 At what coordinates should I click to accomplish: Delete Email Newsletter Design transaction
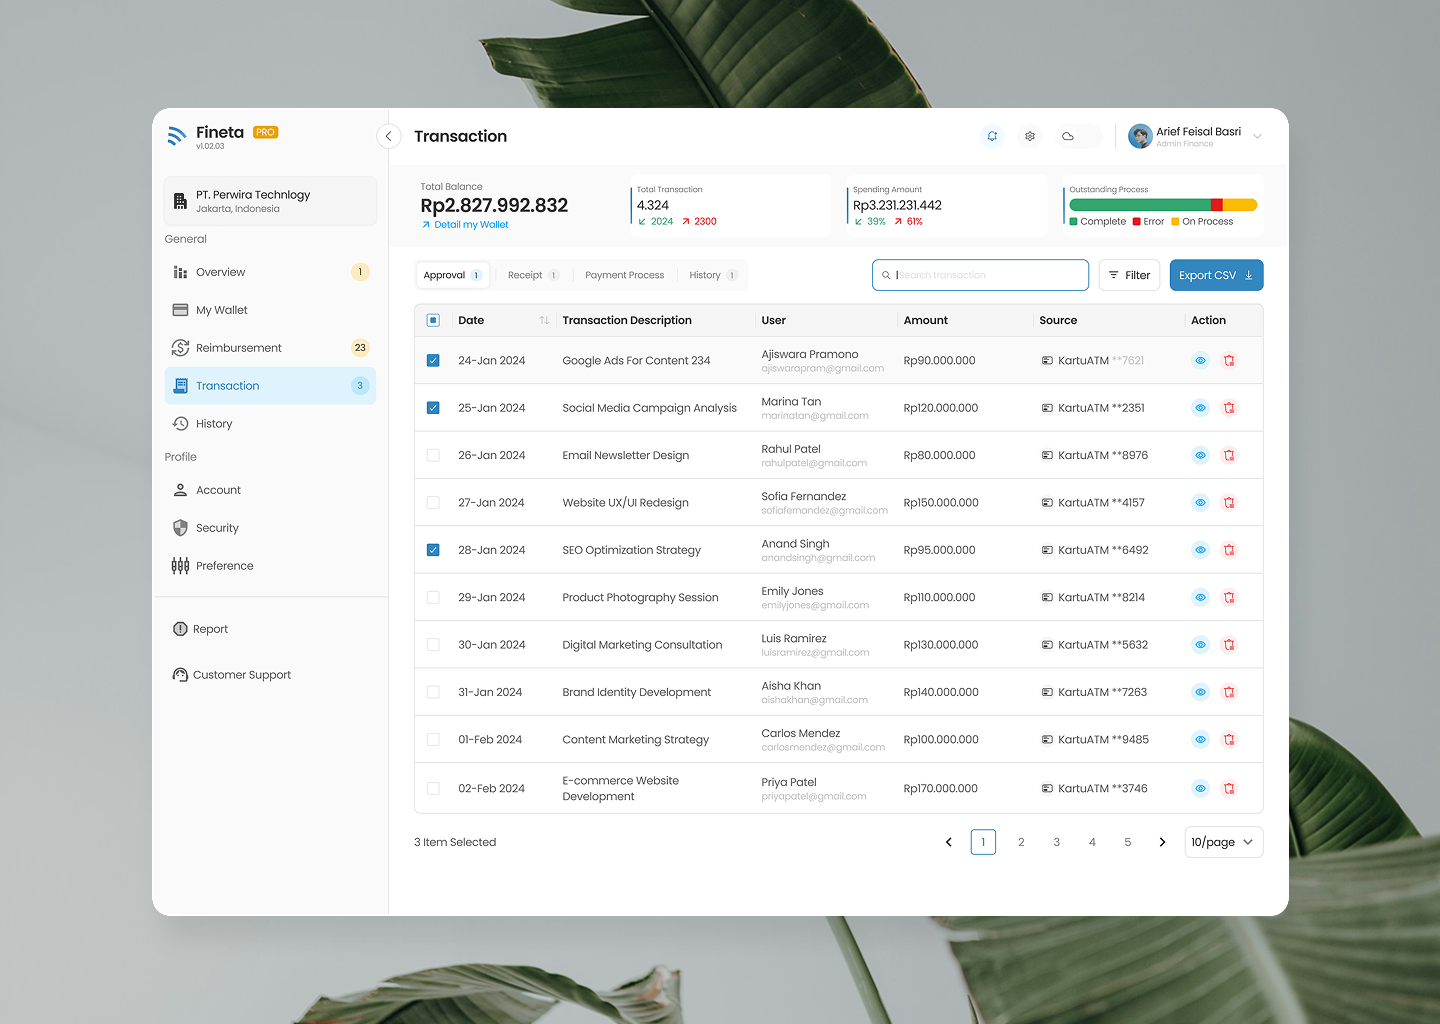point(1229,455)
